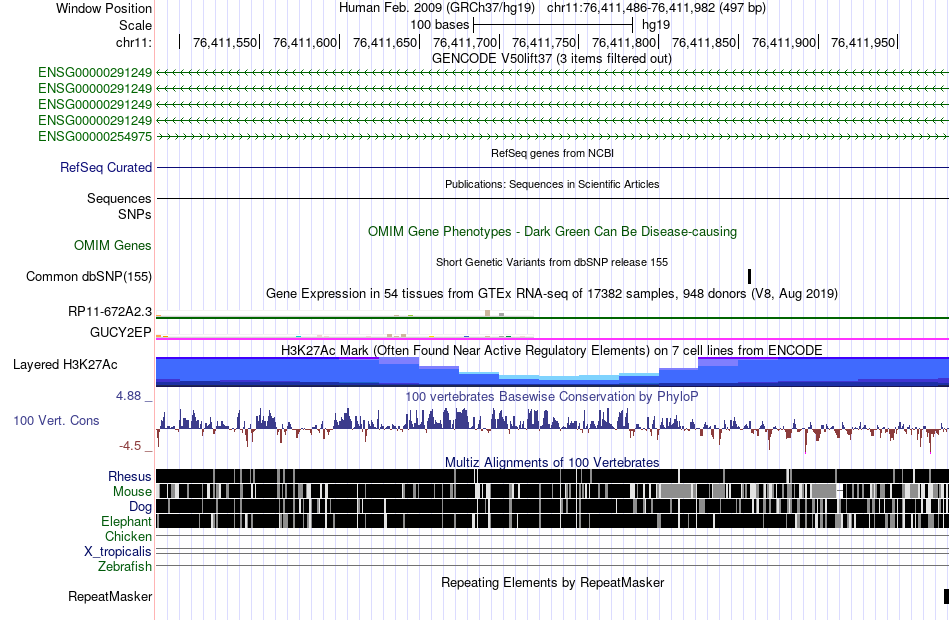The image size is (950, 620).
Task: Click the blue H3K27Ac signal graph
Action: tap(552, 372)
